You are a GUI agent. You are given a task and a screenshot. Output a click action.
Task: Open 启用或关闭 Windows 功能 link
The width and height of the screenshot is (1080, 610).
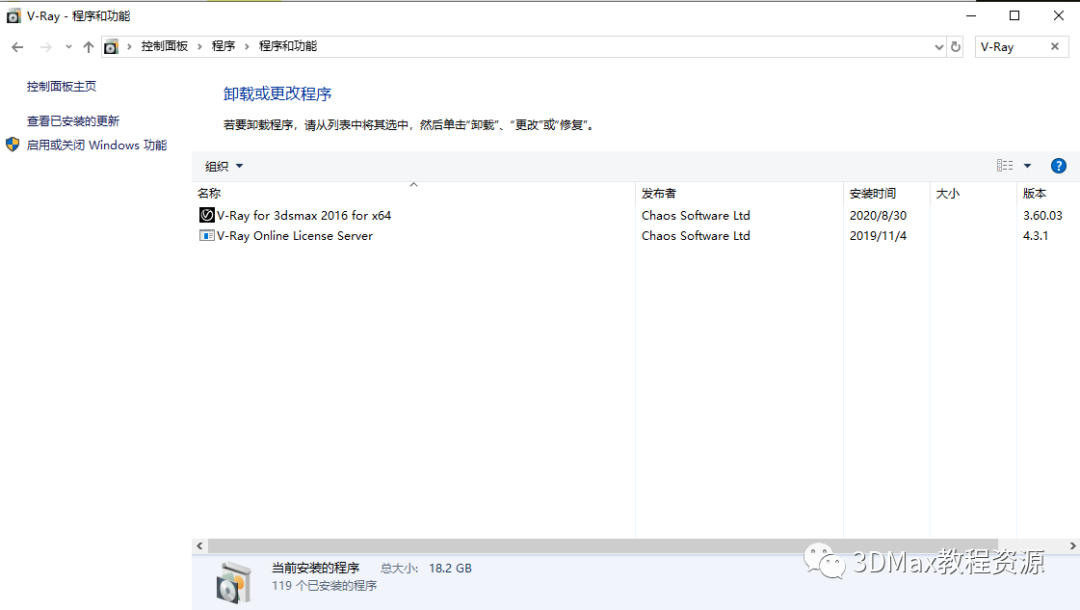pos(96,145)
